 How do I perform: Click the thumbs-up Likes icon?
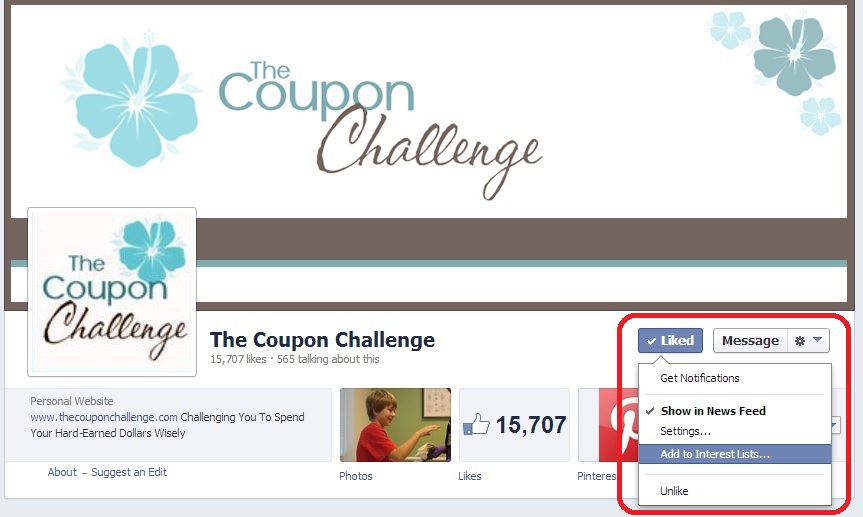[476, 425]
